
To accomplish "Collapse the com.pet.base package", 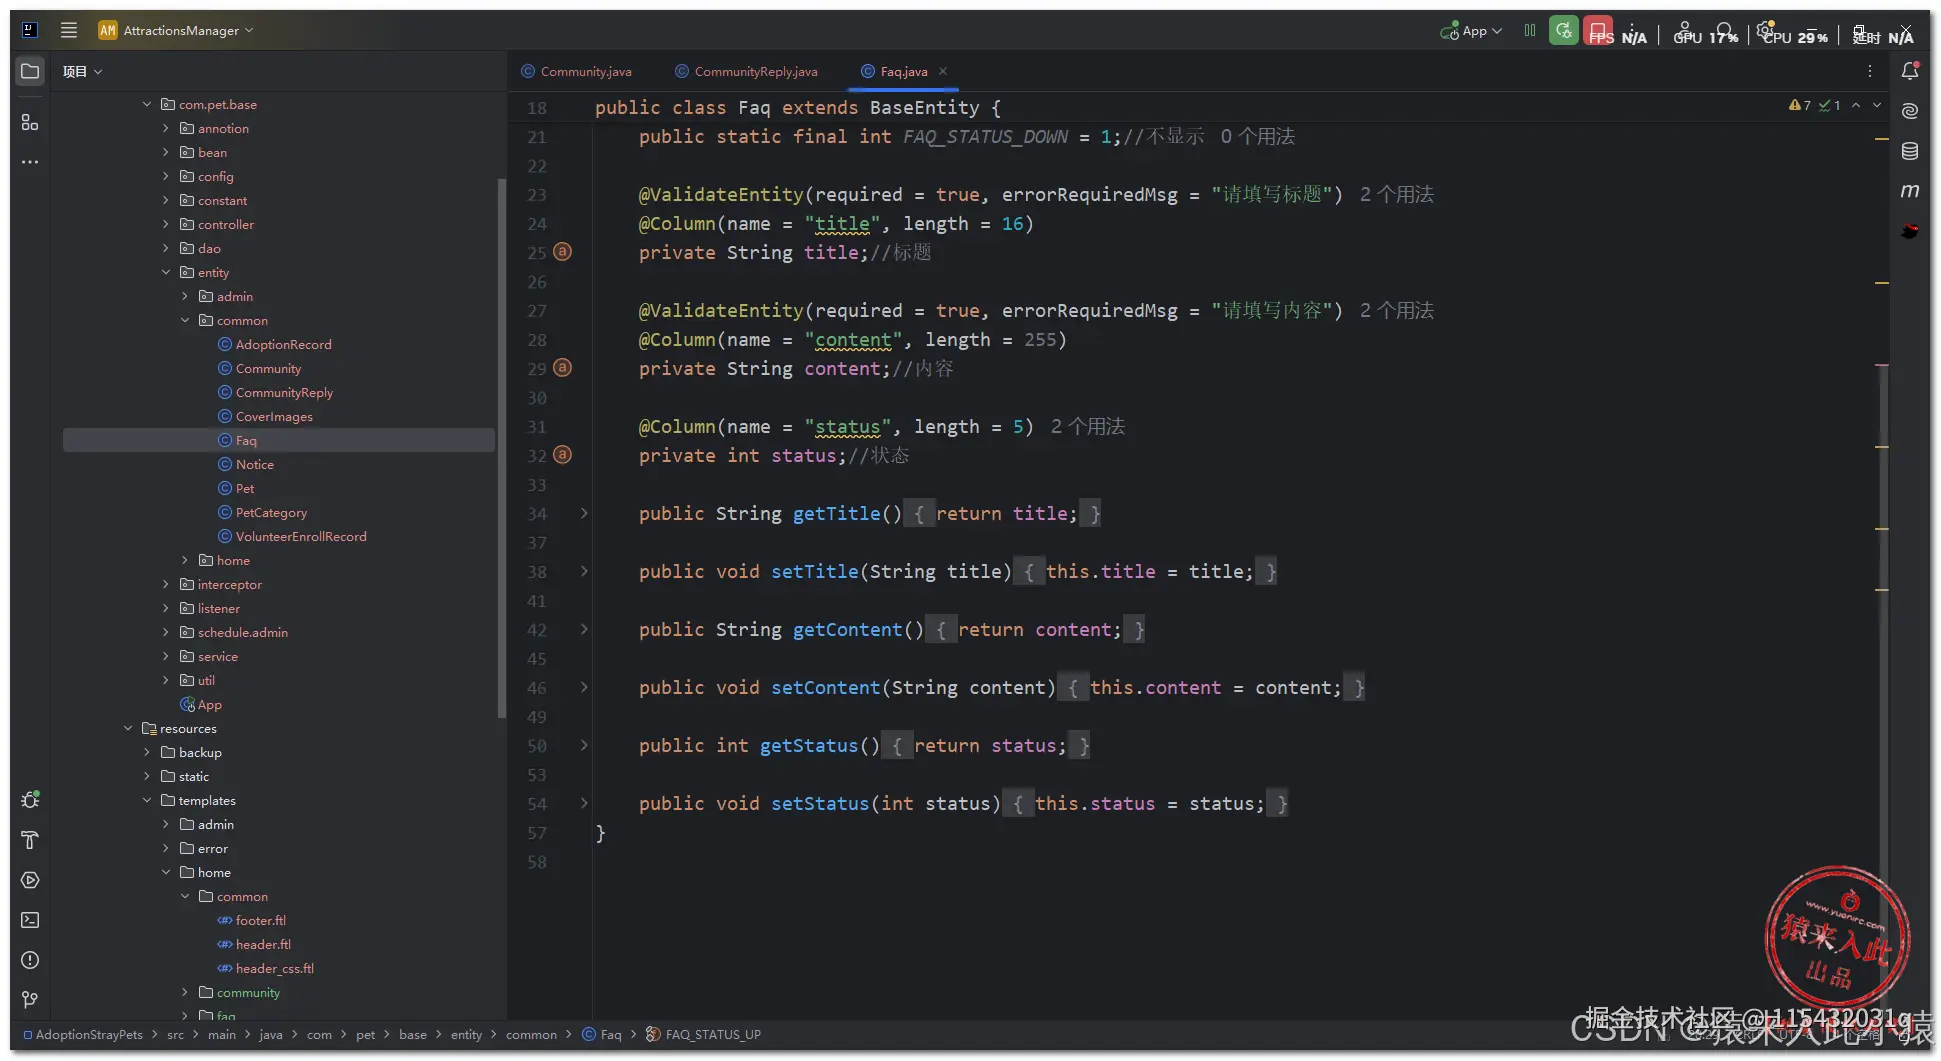I will click(x=147, y=104).
